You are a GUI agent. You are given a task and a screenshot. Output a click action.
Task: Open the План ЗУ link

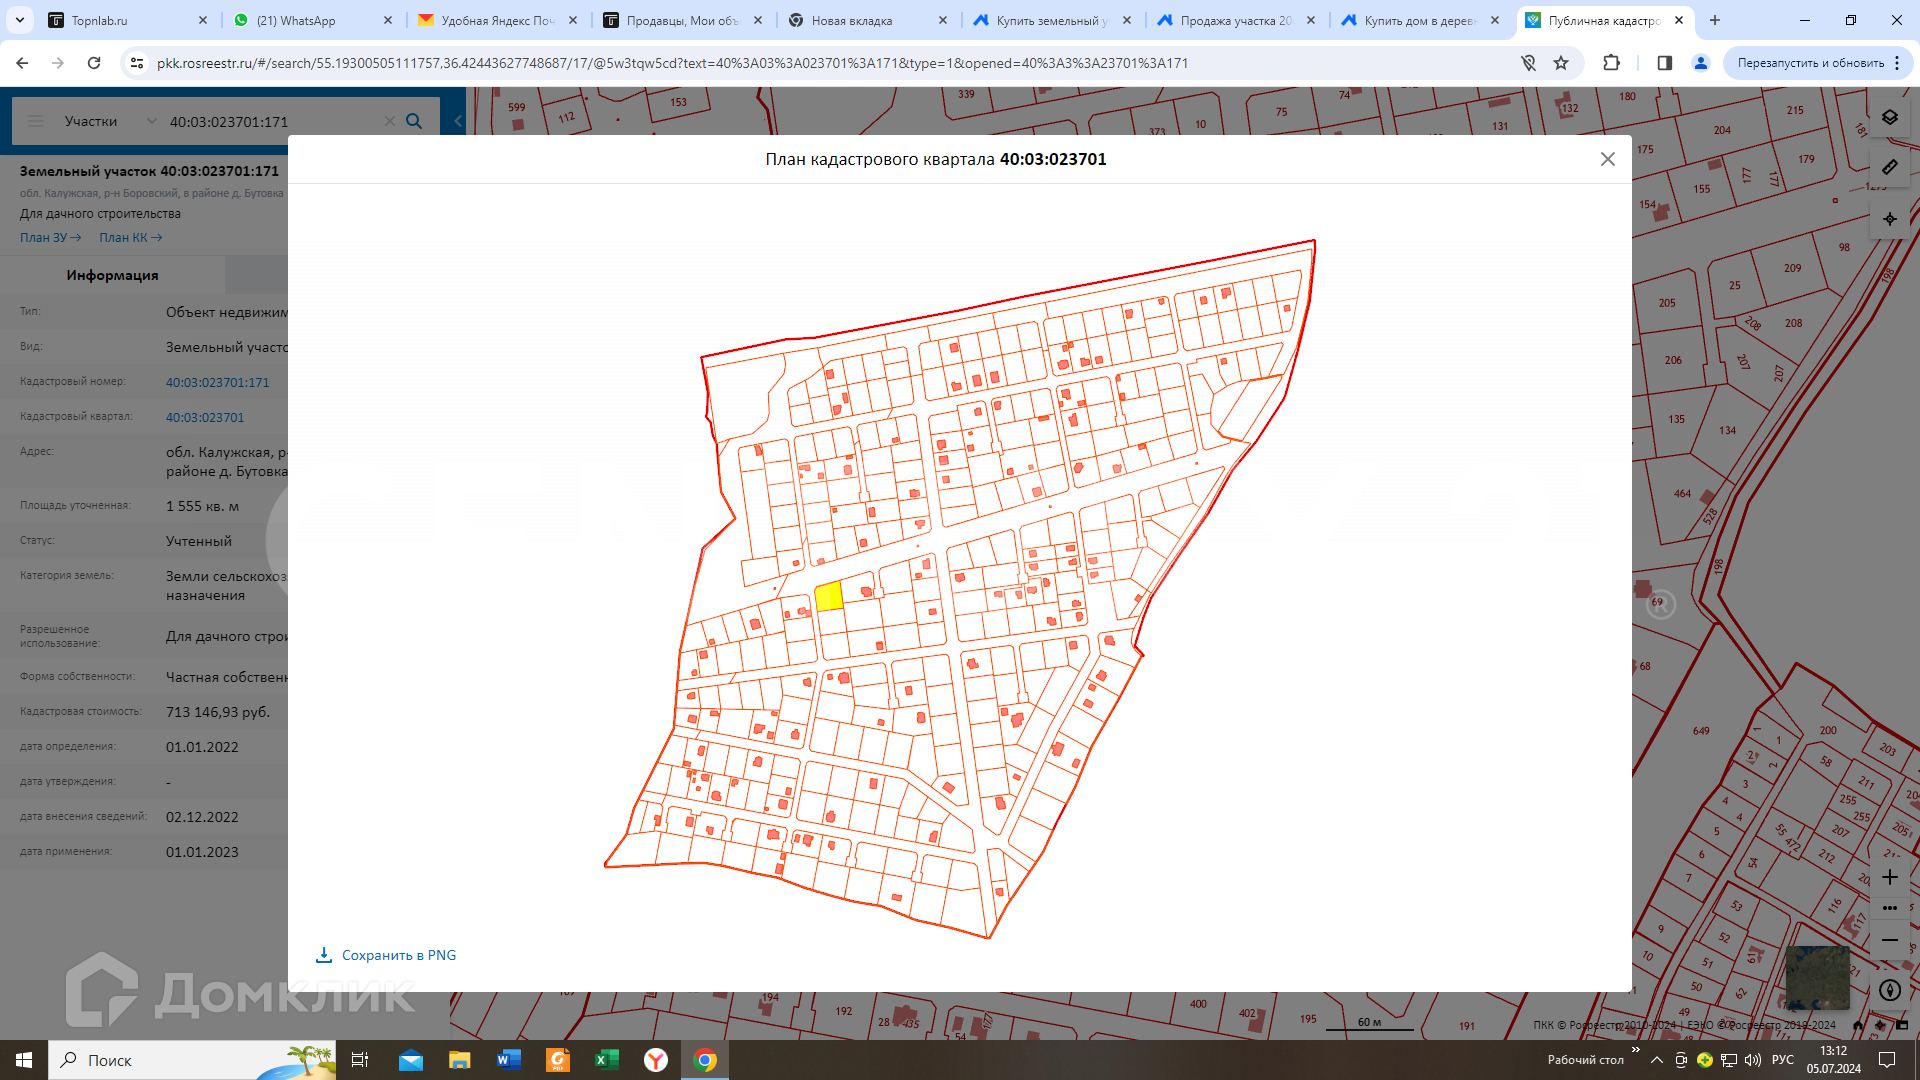point(50,237)
